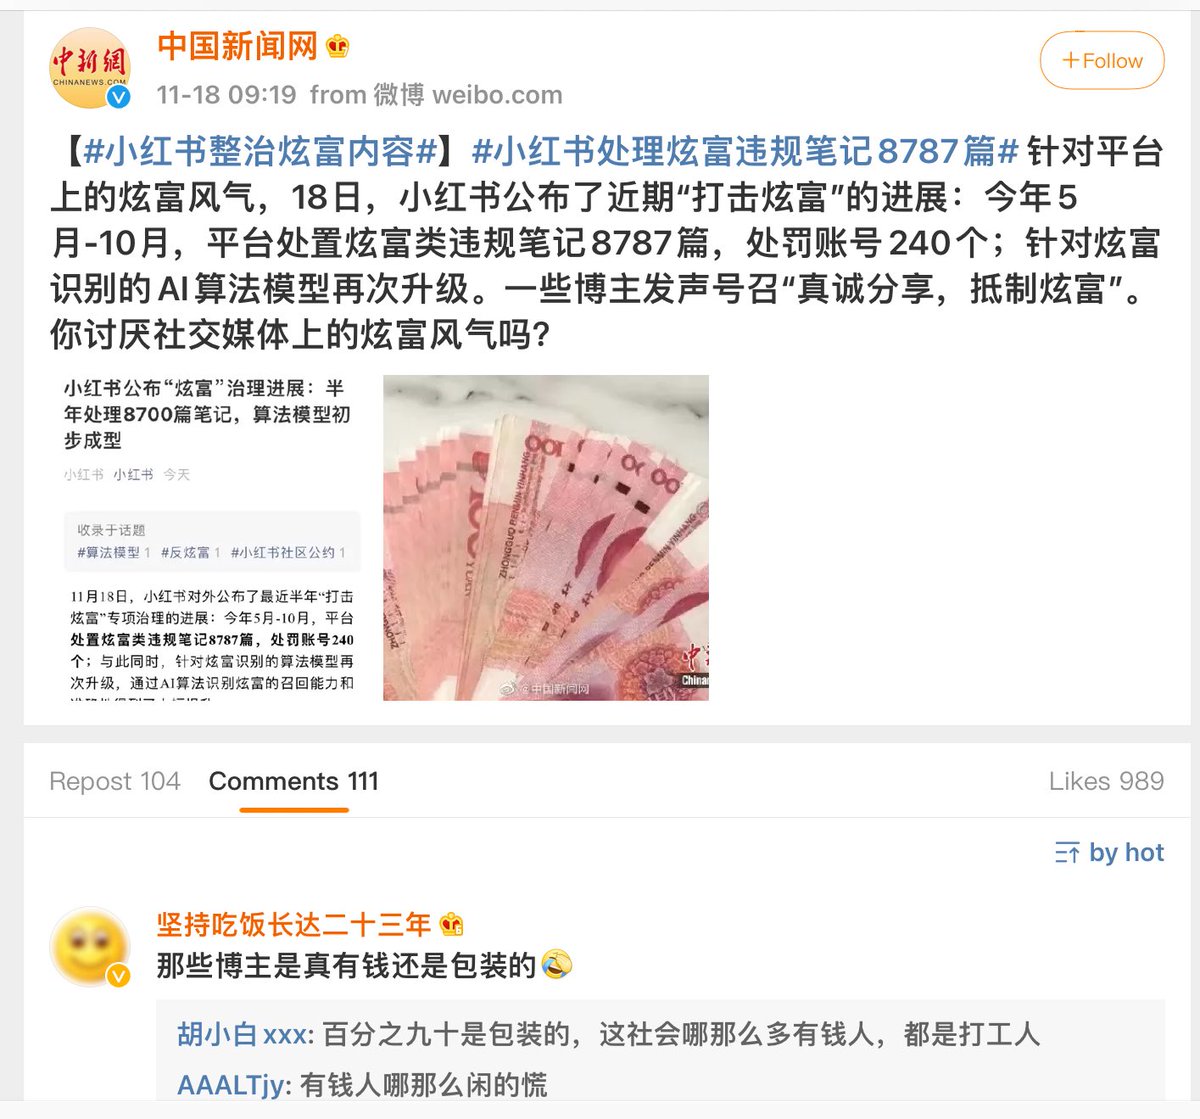This screenshot has height=1119, width=1200.
Task: Open 中国新闻网 profile avatar
Action: 90,68
